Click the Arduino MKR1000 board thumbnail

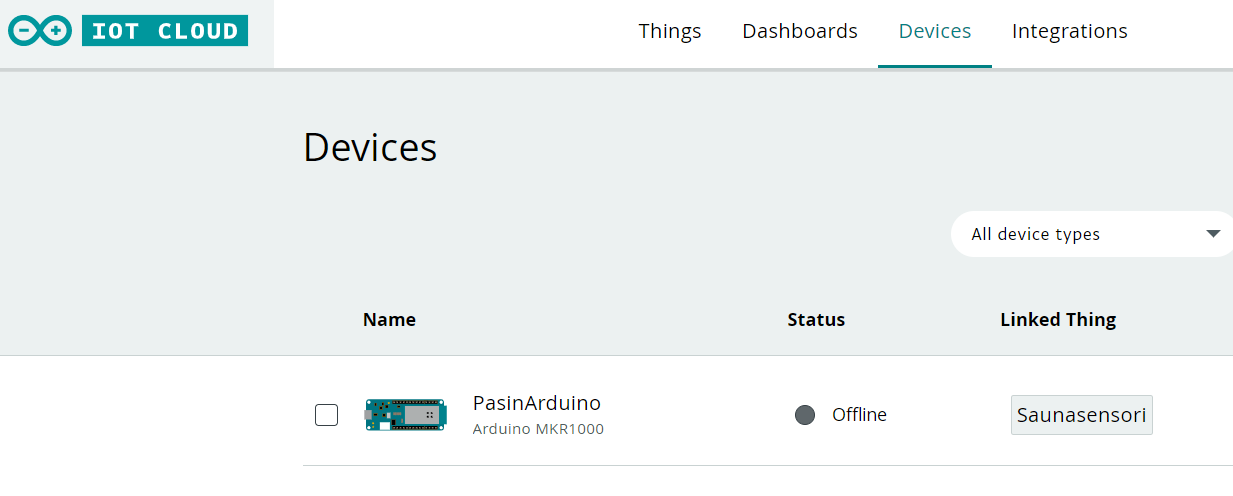405,414
